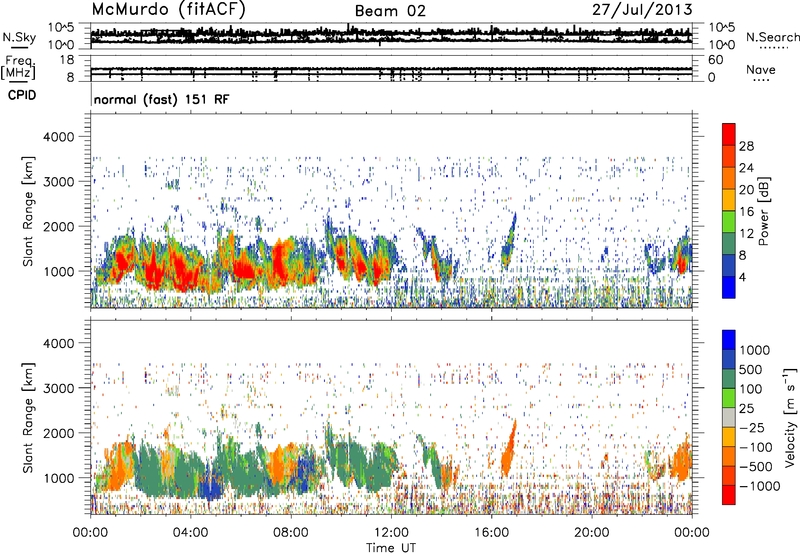The width and height of the screenshot is (800, 554).
Task: Click the slanted echo streak near 16:30 in Power panel
Action: click(509, 242)
